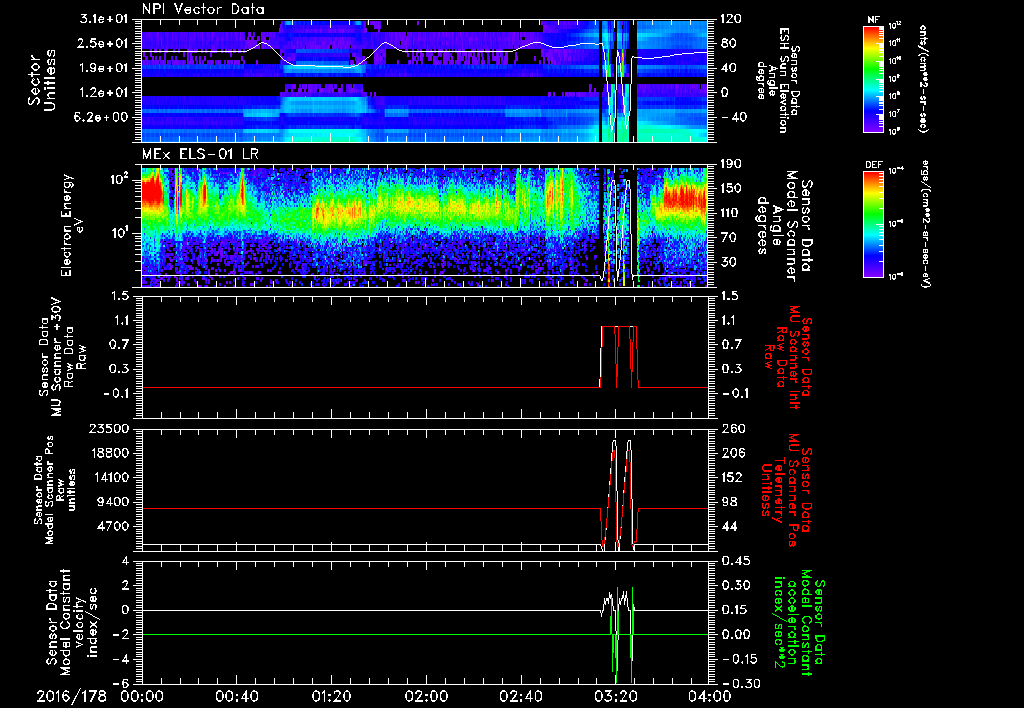Click the NF color scale bar
This screenshot has height=708, width=1024.
[873, 80]
